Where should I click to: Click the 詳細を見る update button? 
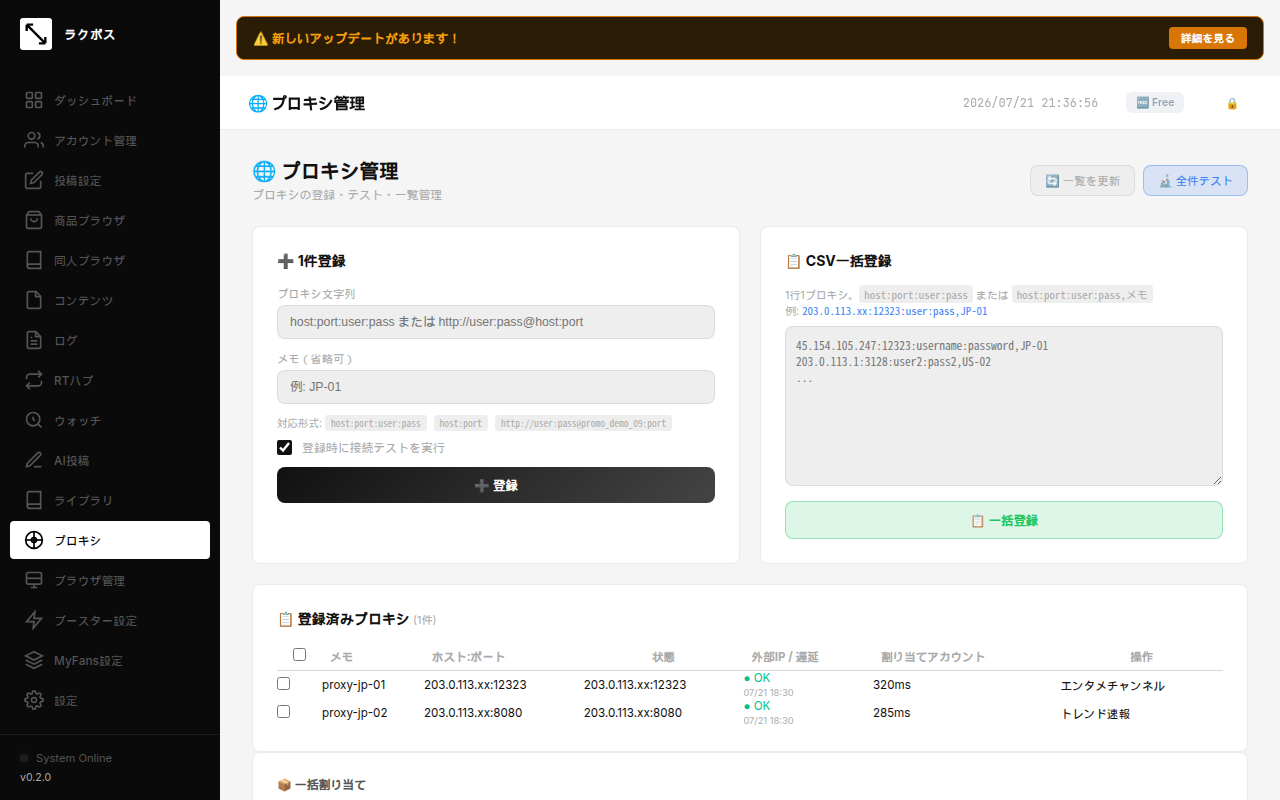pyautogui.click(x=1208, y=38)
